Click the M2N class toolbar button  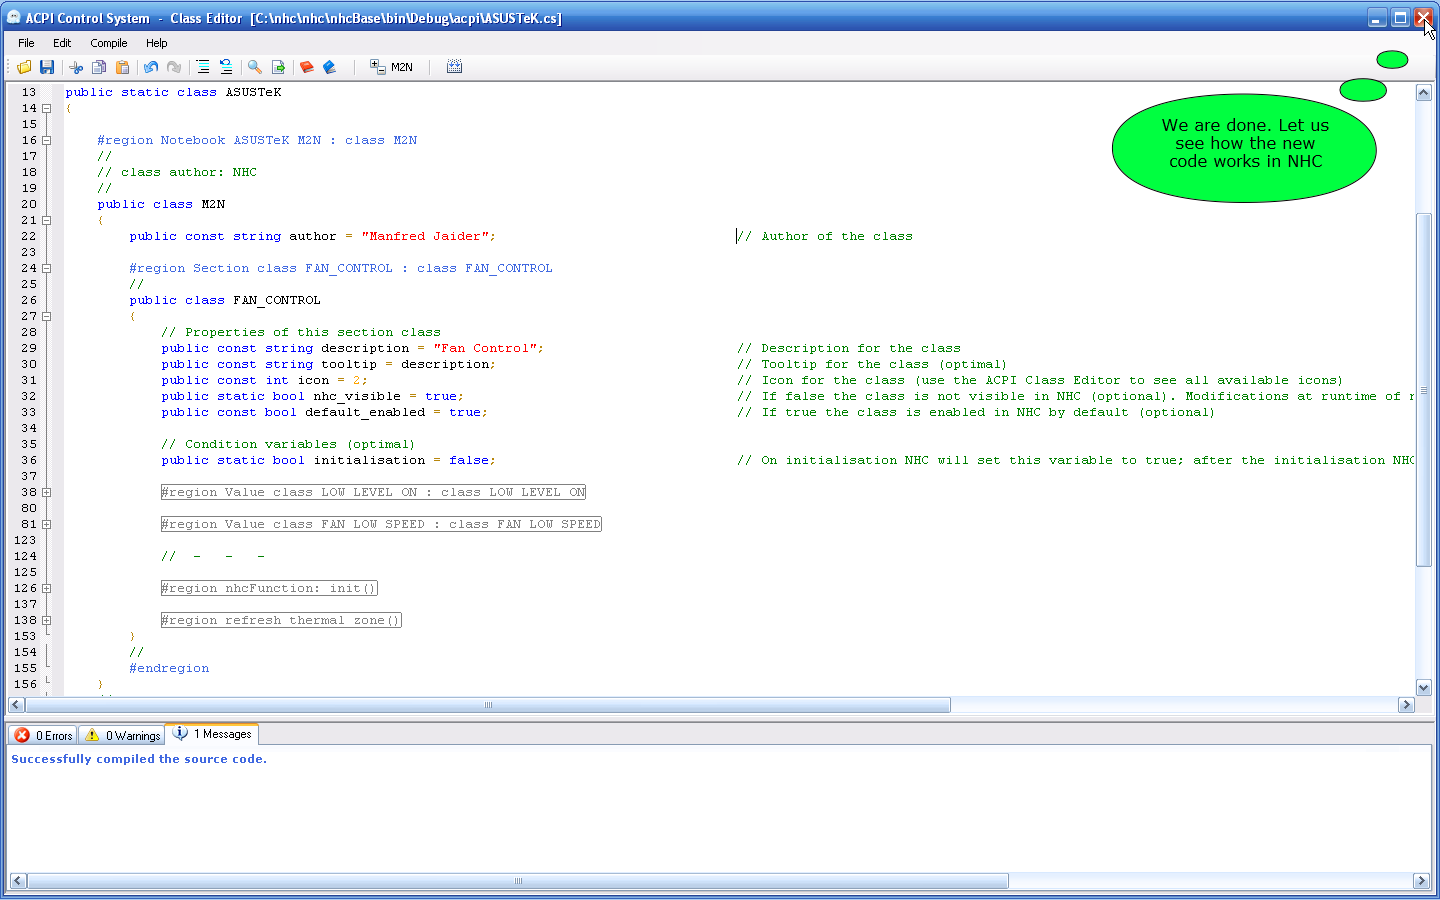point(391,67)
